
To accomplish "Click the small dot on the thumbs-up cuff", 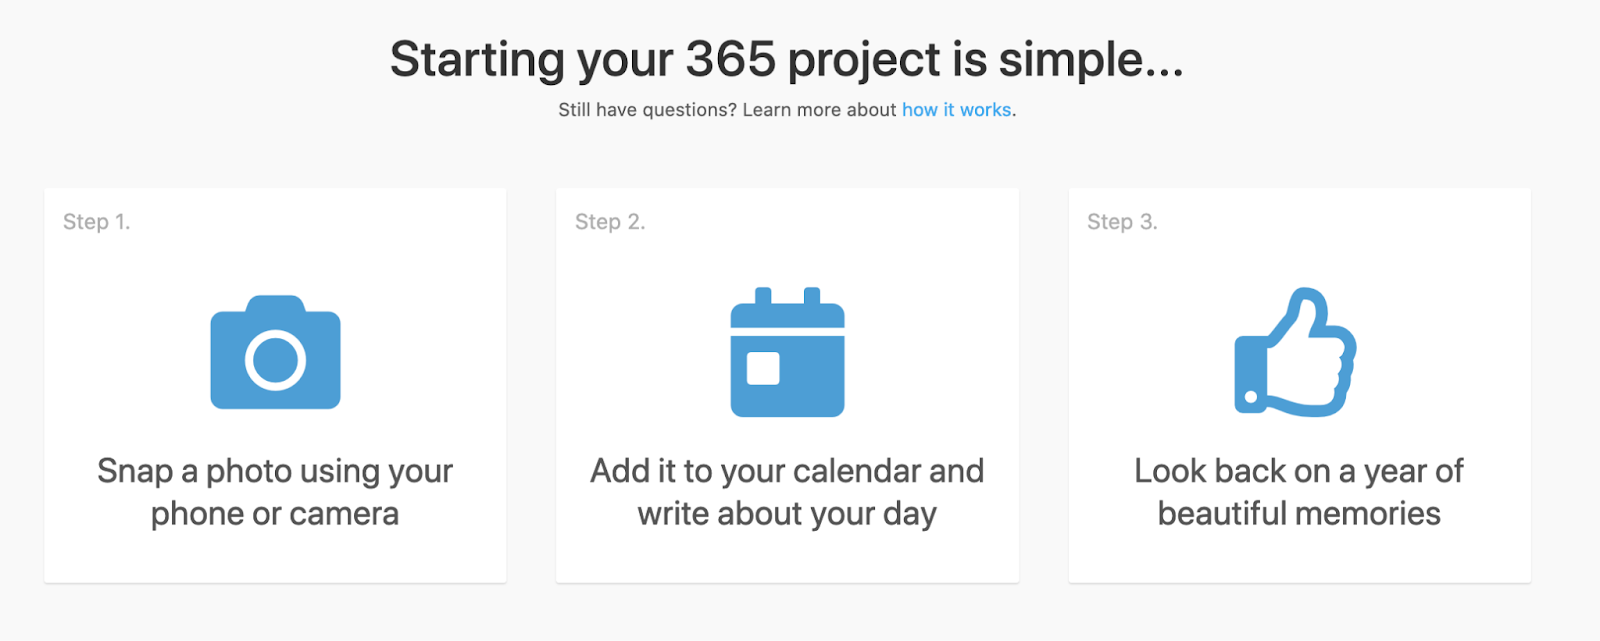I will pyautogui.click(x=1250, y=397).
